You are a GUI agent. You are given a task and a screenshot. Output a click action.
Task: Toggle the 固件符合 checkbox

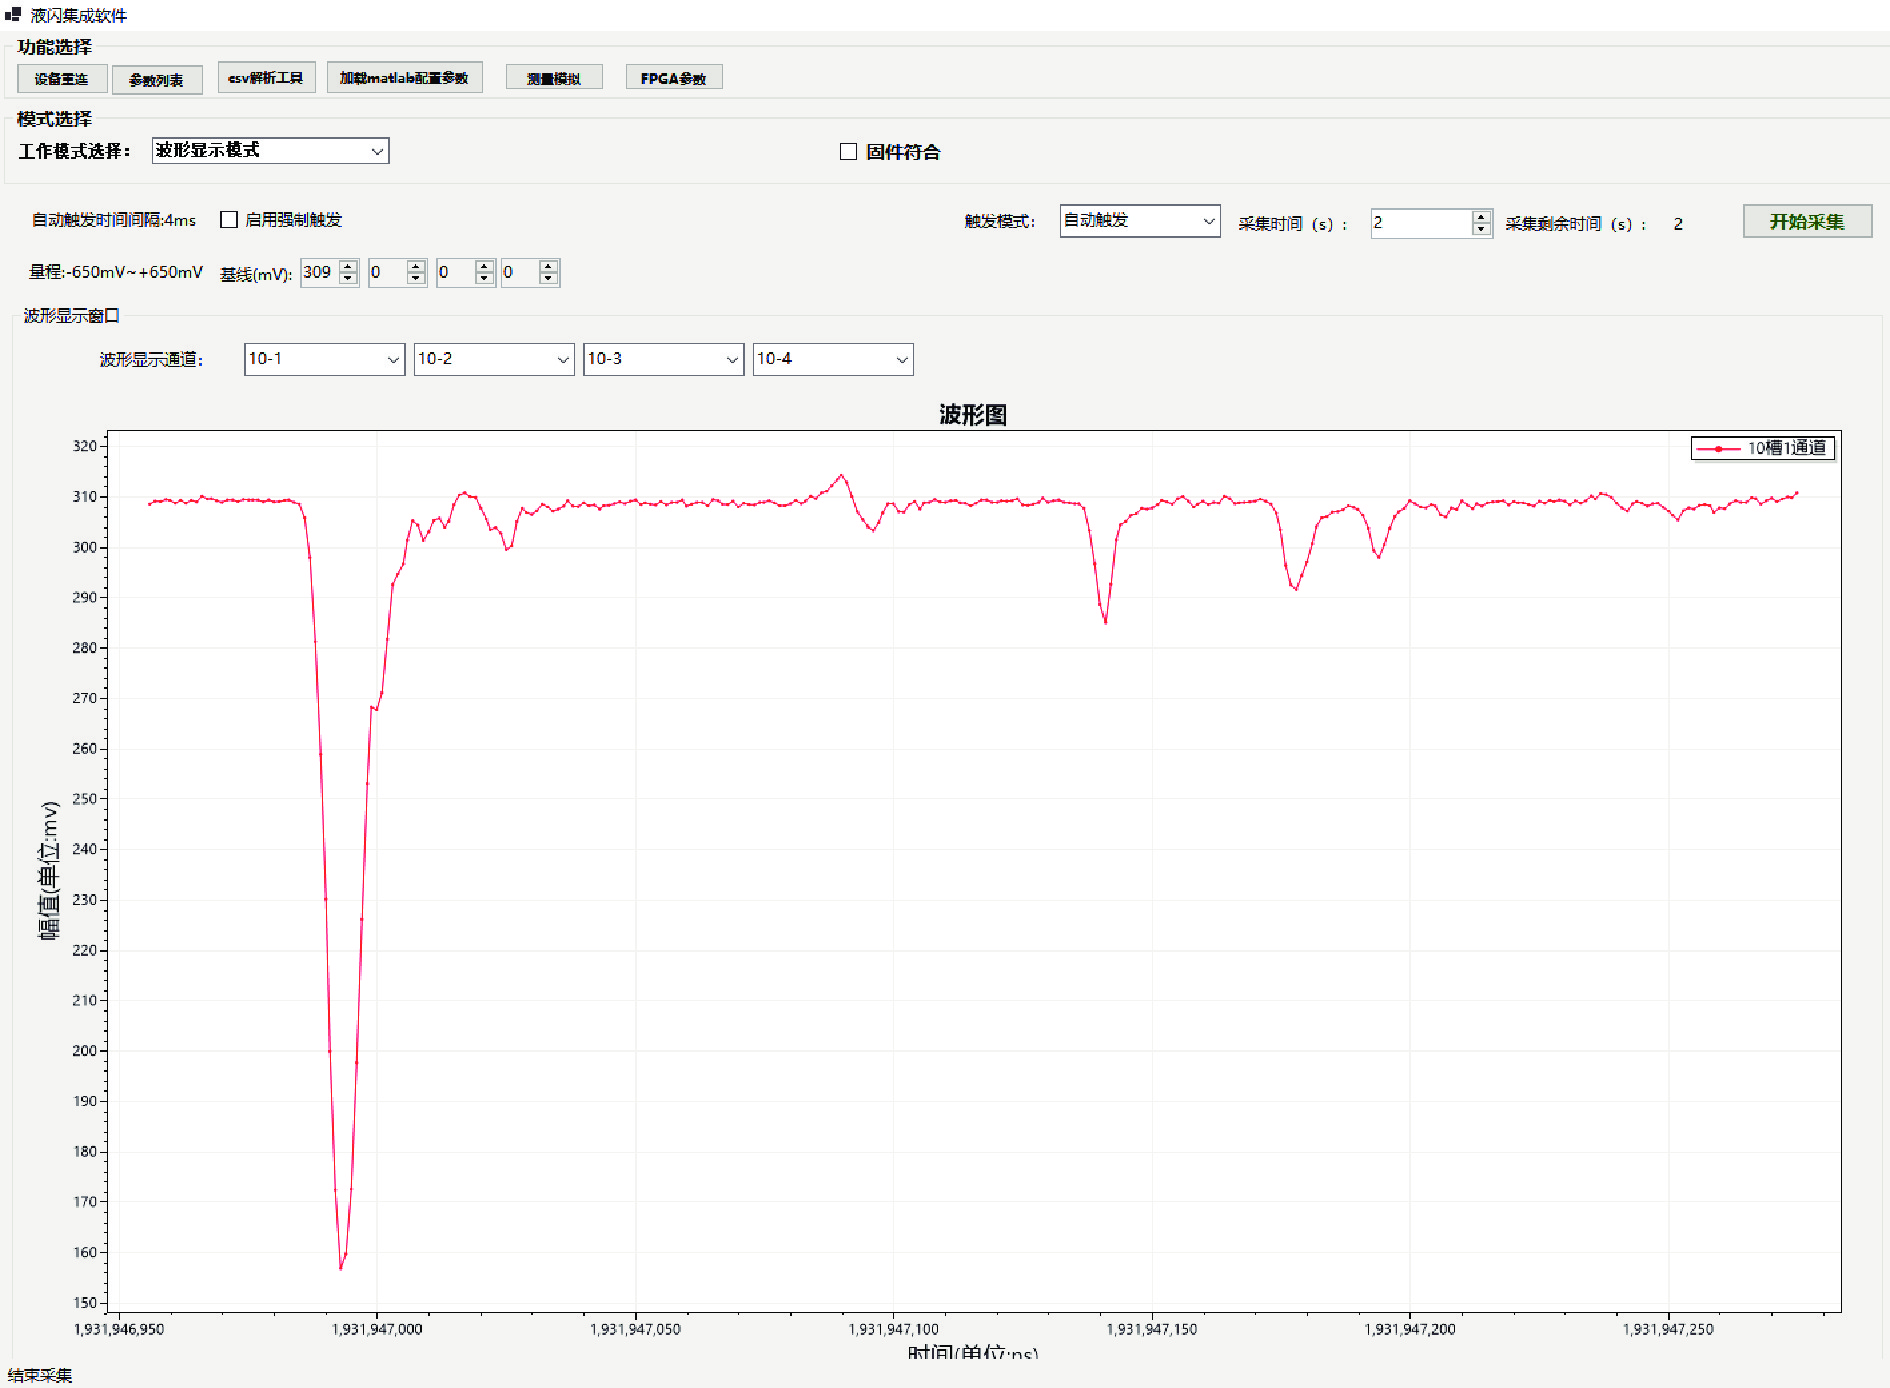click(849, 152)
